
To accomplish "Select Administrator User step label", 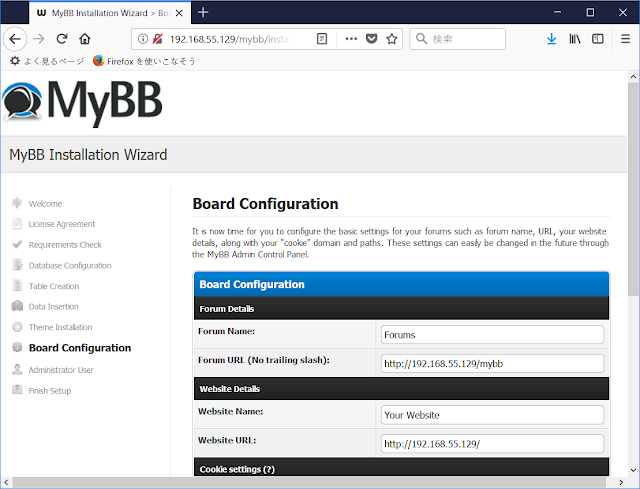I will tap(61, 370).
